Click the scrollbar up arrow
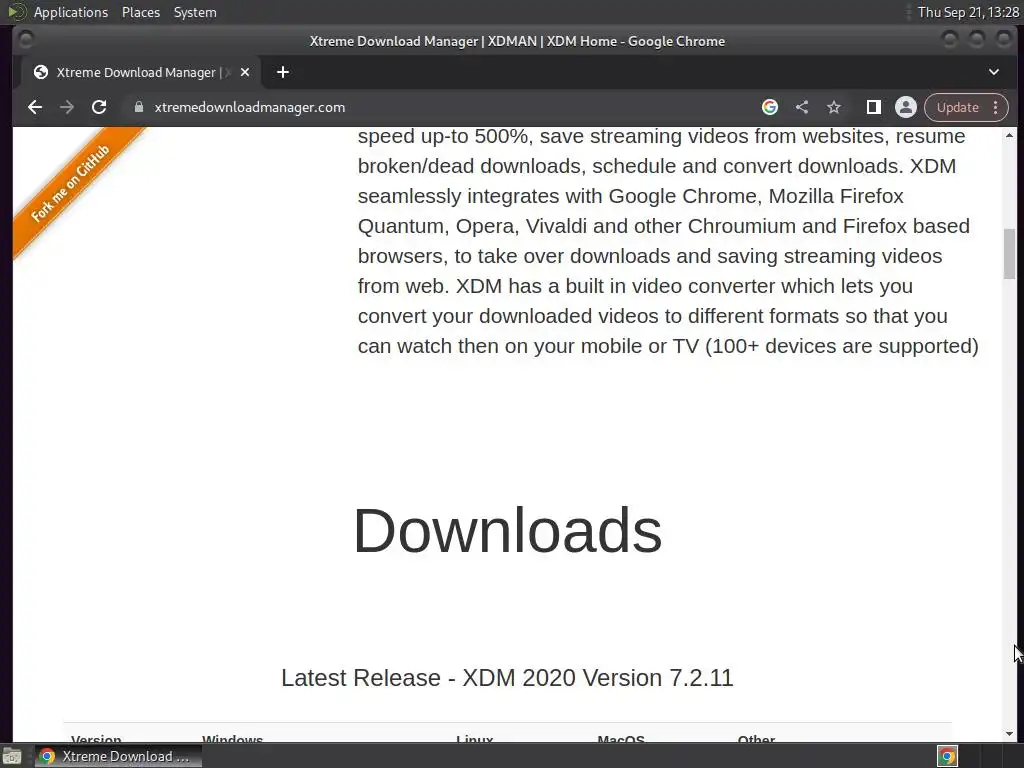This screenshot has width=1024, height=768. point(1010,135)
